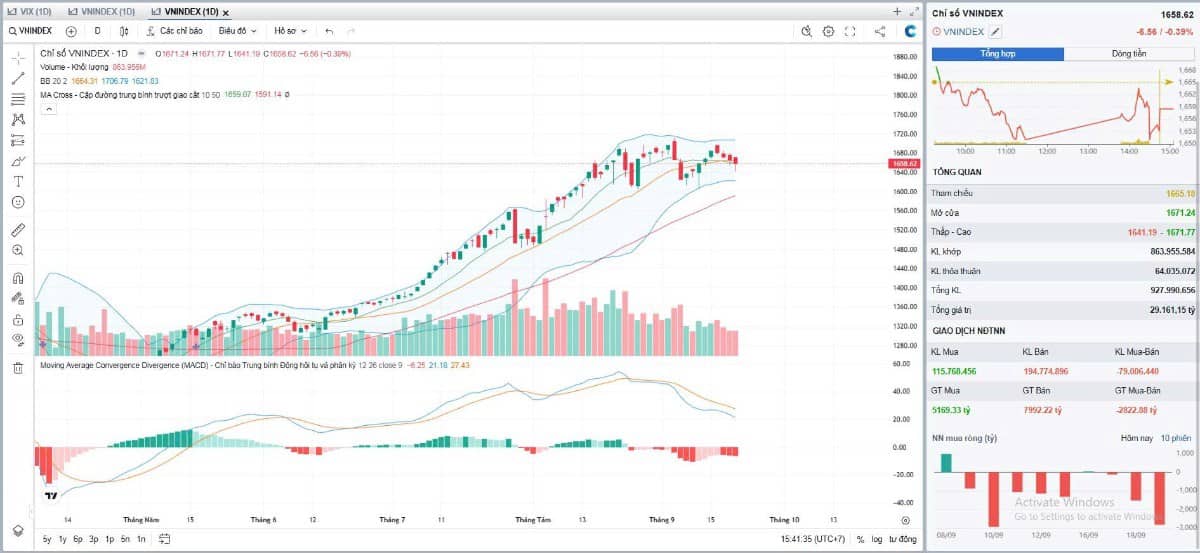
Task: Click the red 1658.62 price label
Action: tap(904, 163)
